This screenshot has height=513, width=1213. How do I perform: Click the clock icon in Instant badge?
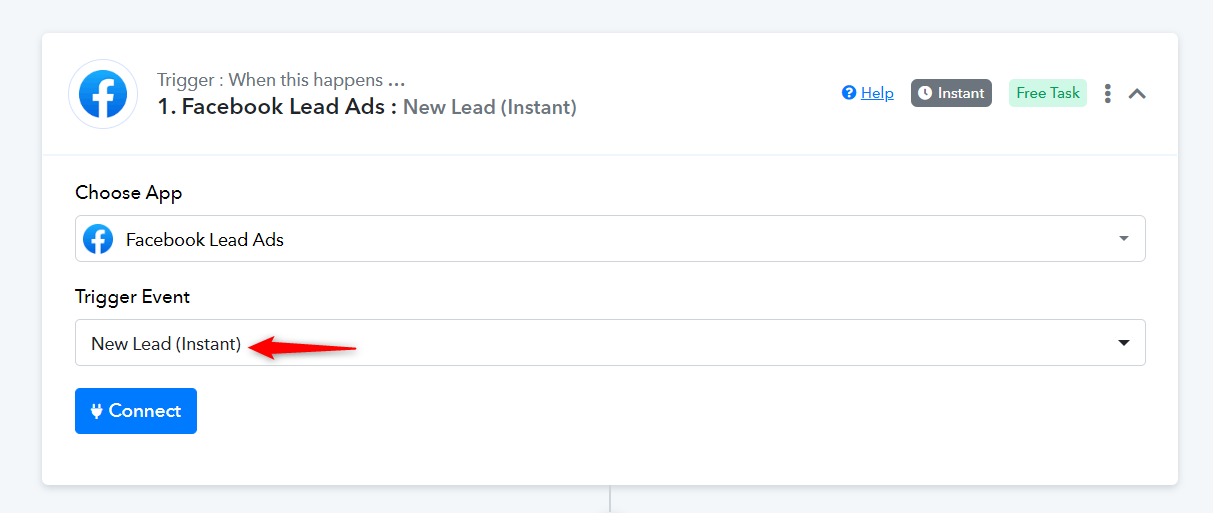[x=925, y=93]
